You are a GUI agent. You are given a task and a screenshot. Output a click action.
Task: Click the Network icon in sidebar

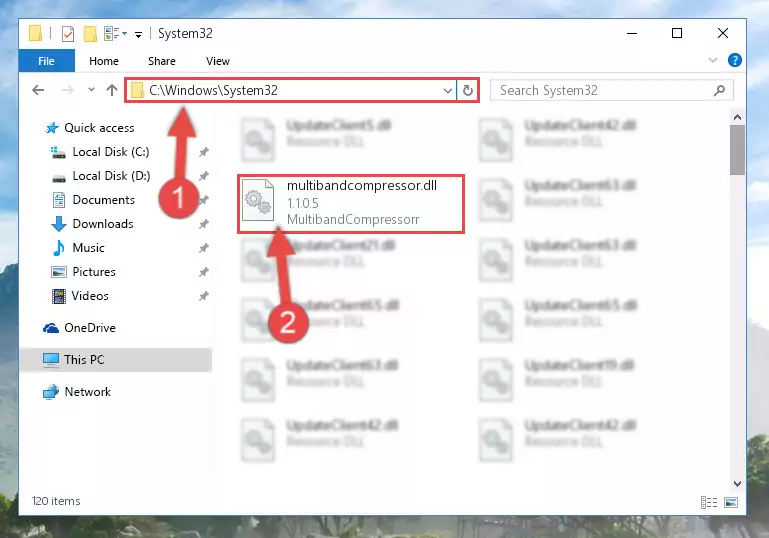click(51, 392)
